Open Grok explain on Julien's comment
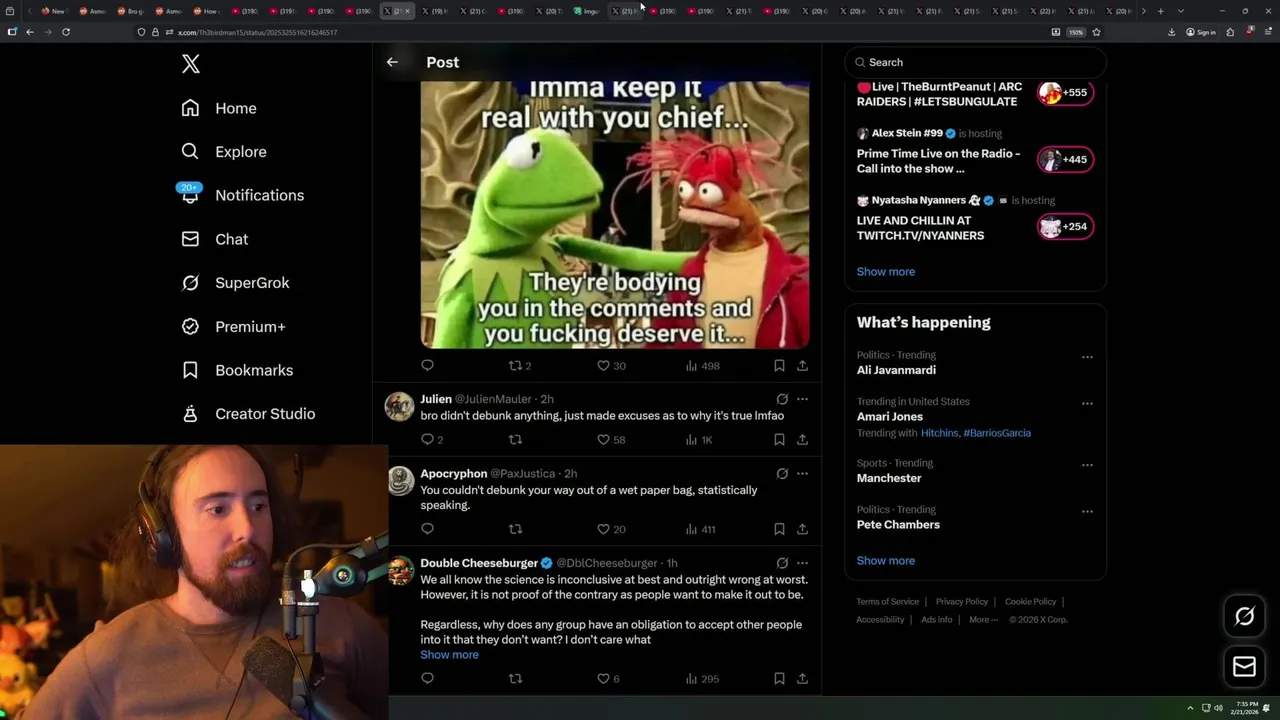 (782, 399)
